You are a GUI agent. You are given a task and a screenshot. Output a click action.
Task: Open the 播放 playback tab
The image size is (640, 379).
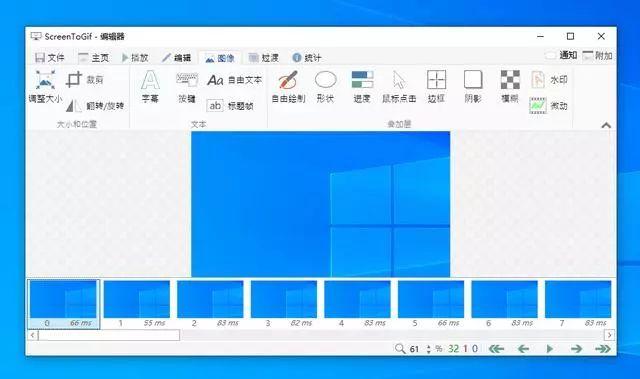(x=135, y=58)
